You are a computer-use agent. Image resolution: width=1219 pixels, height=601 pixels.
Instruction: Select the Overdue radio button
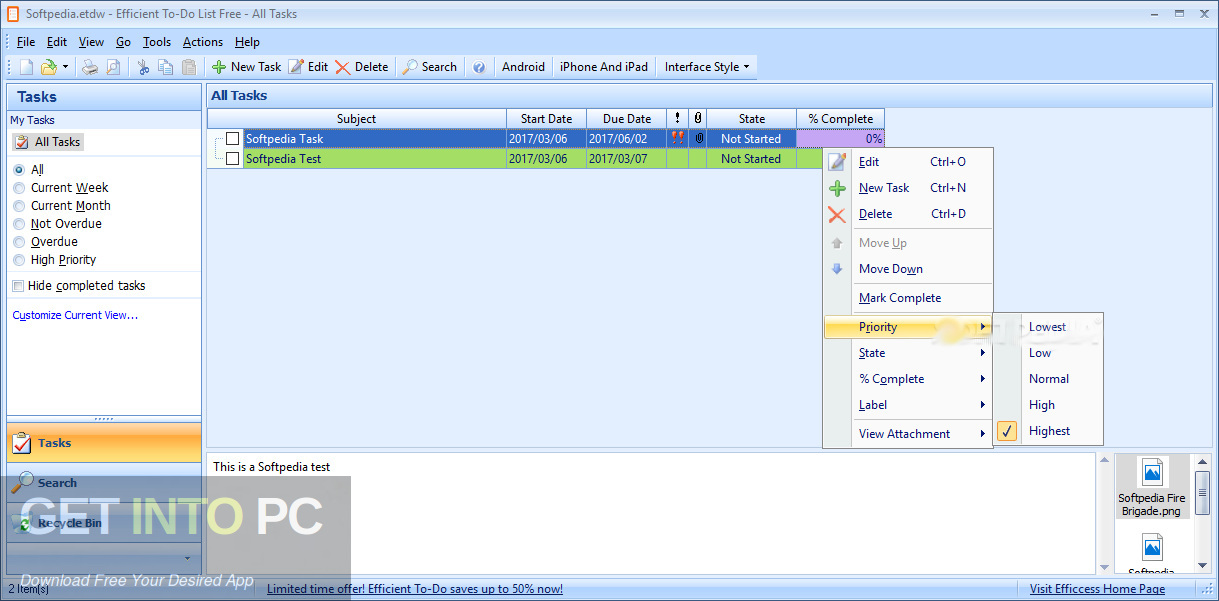pos(19,242)
